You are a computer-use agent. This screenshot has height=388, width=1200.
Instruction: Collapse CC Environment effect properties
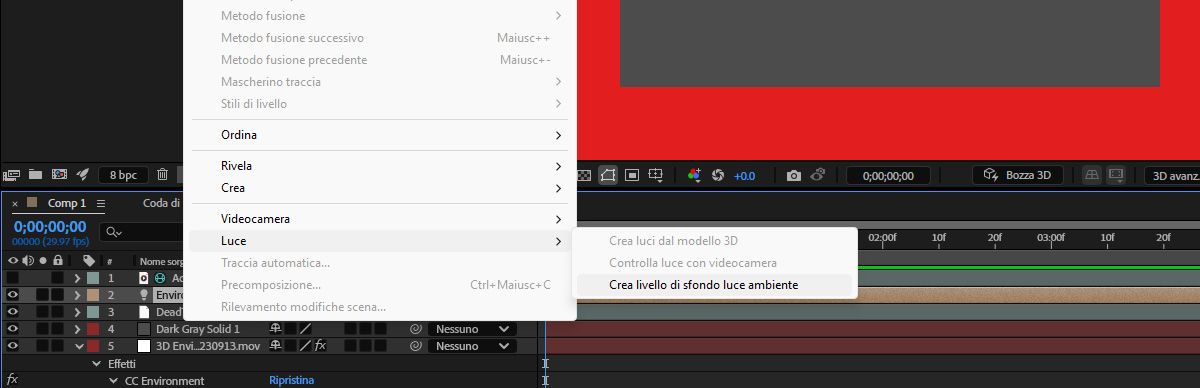point(113,381)
